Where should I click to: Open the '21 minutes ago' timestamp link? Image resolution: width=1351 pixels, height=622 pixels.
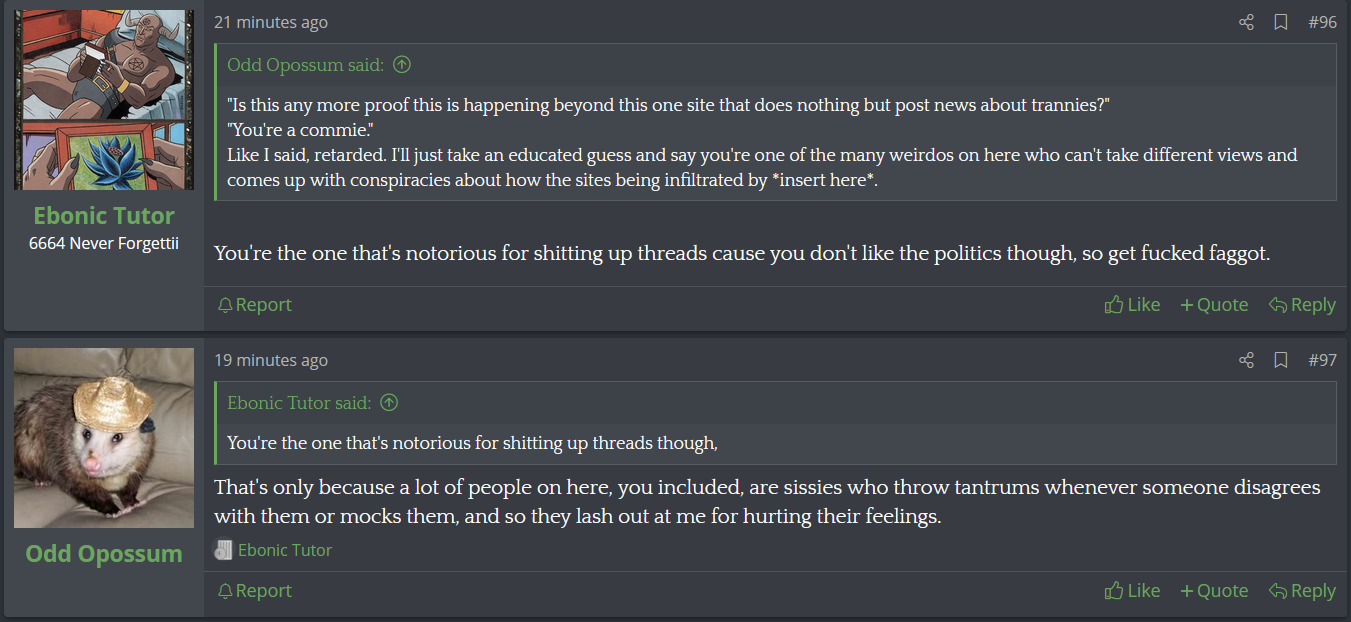click(x=271, y=22)
